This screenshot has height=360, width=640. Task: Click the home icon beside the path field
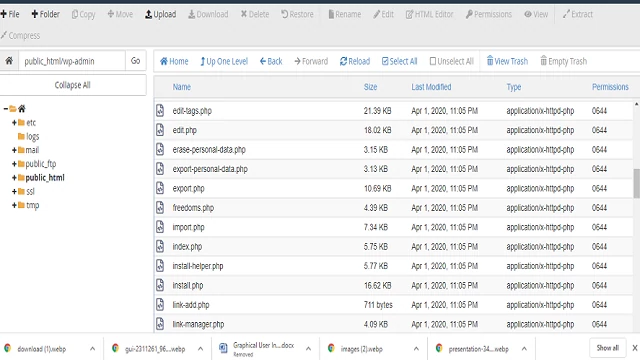pos(9,61)
